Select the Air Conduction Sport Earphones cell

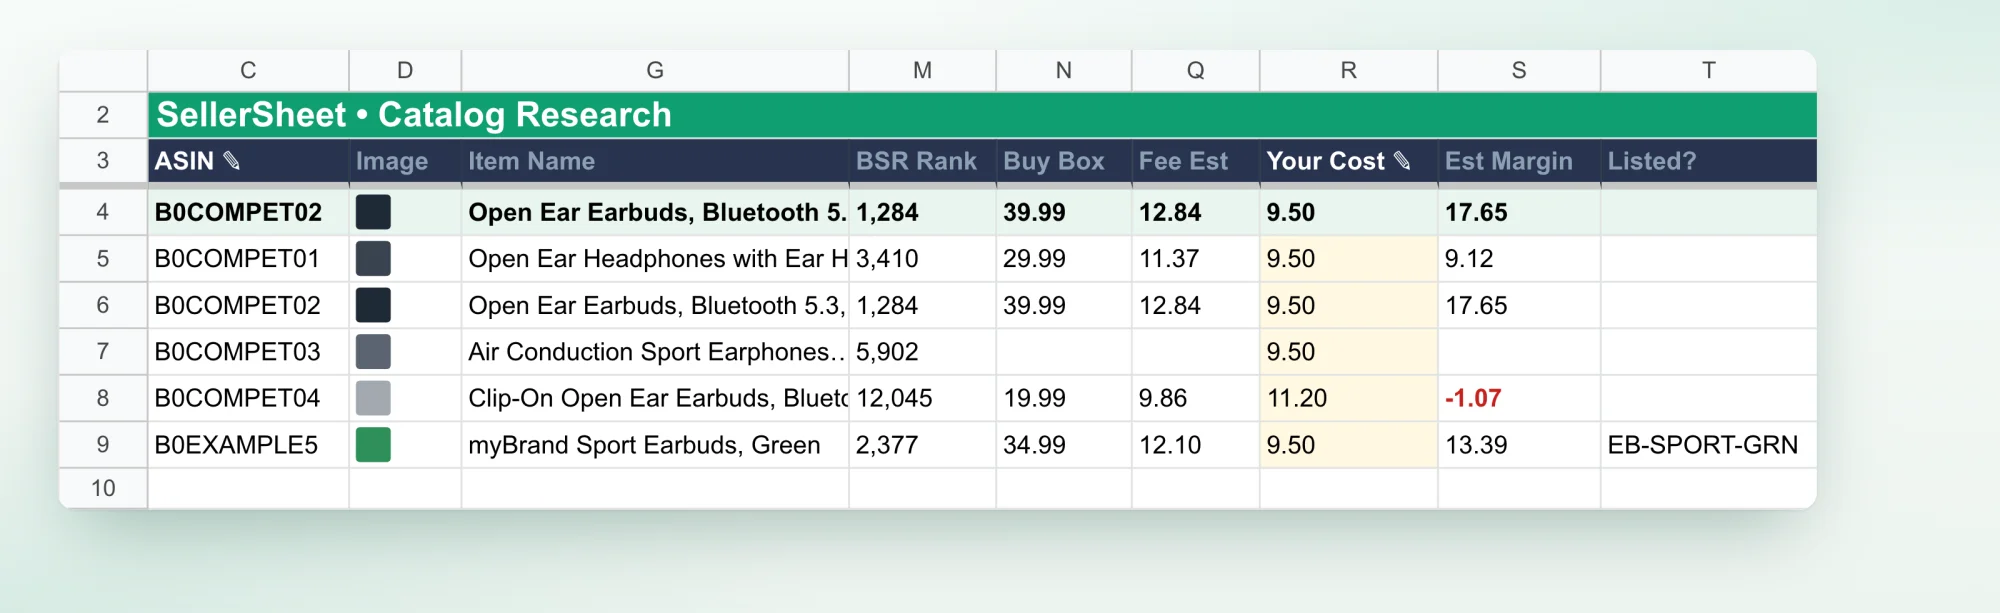pos(655,351)
